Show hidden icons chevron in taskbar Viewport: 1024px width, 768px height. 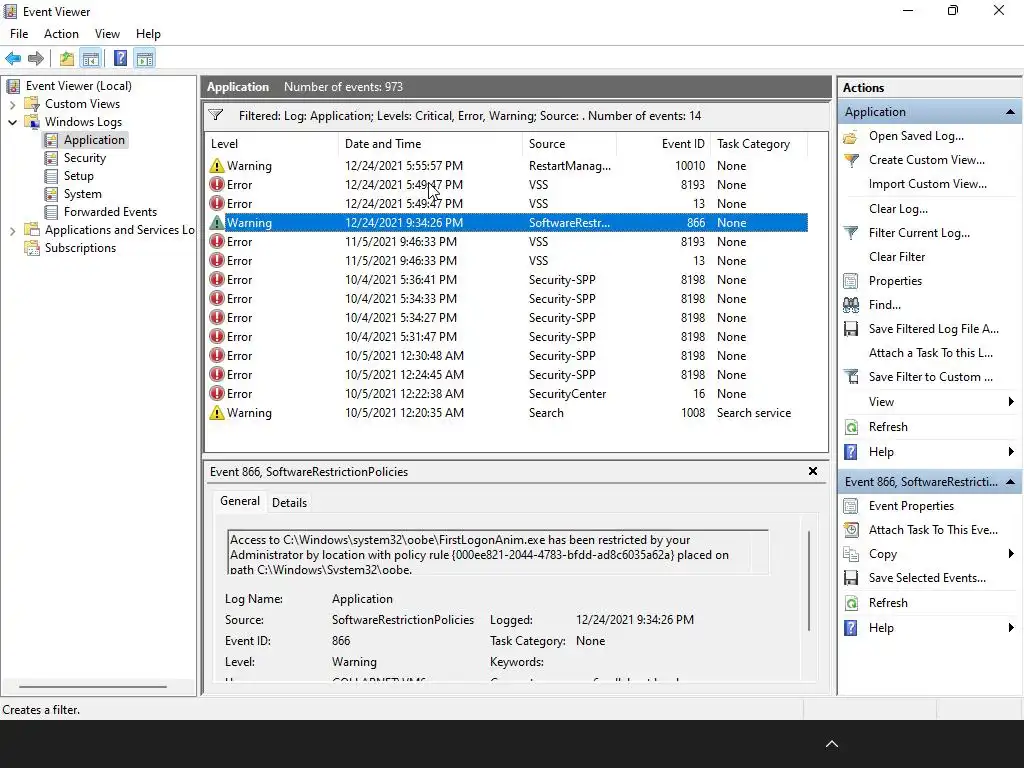point(832,744)
